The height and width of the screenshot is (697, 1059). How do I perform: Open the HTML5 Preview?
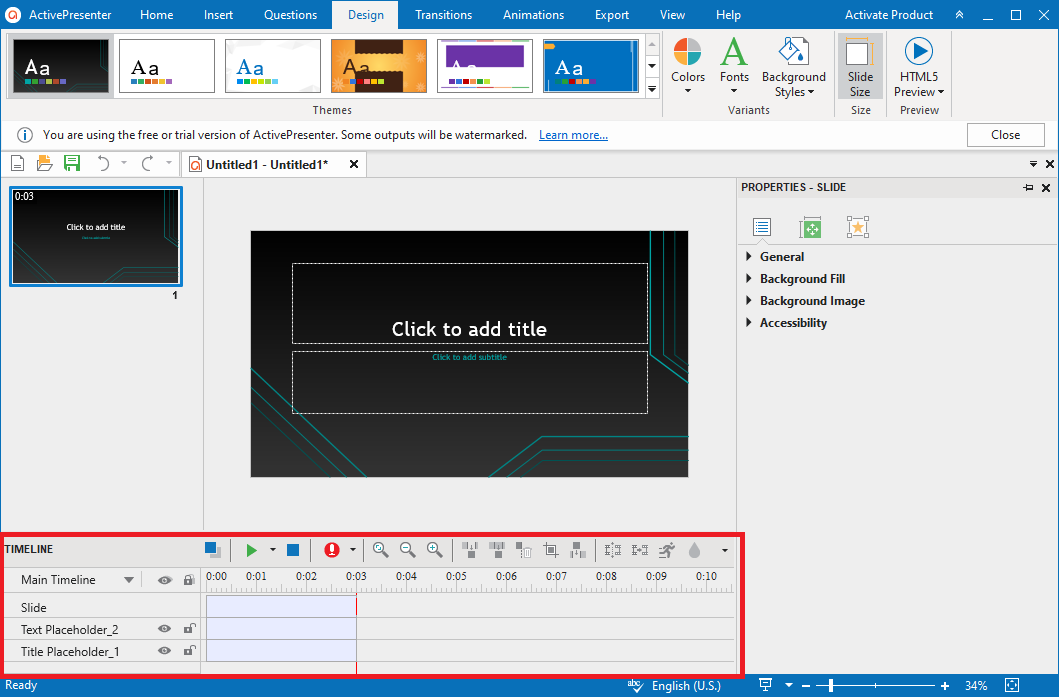pyautogui.click(x=918, y=66)
